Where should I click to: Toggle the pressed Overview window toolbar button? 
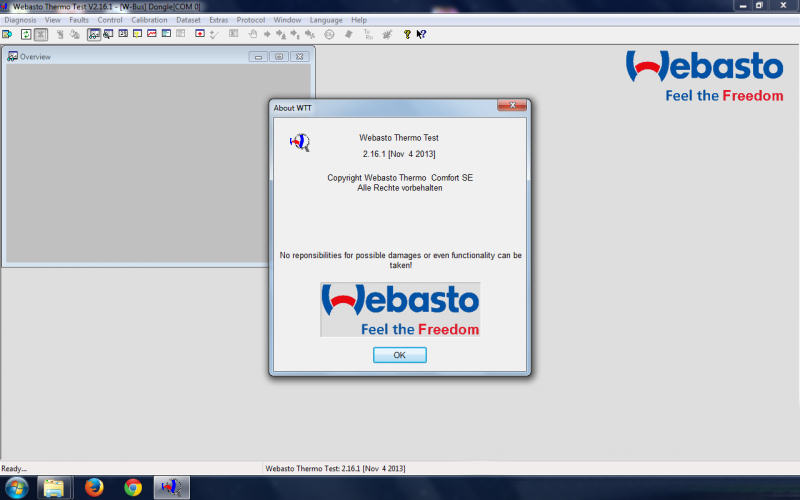[x=93, y=33]
